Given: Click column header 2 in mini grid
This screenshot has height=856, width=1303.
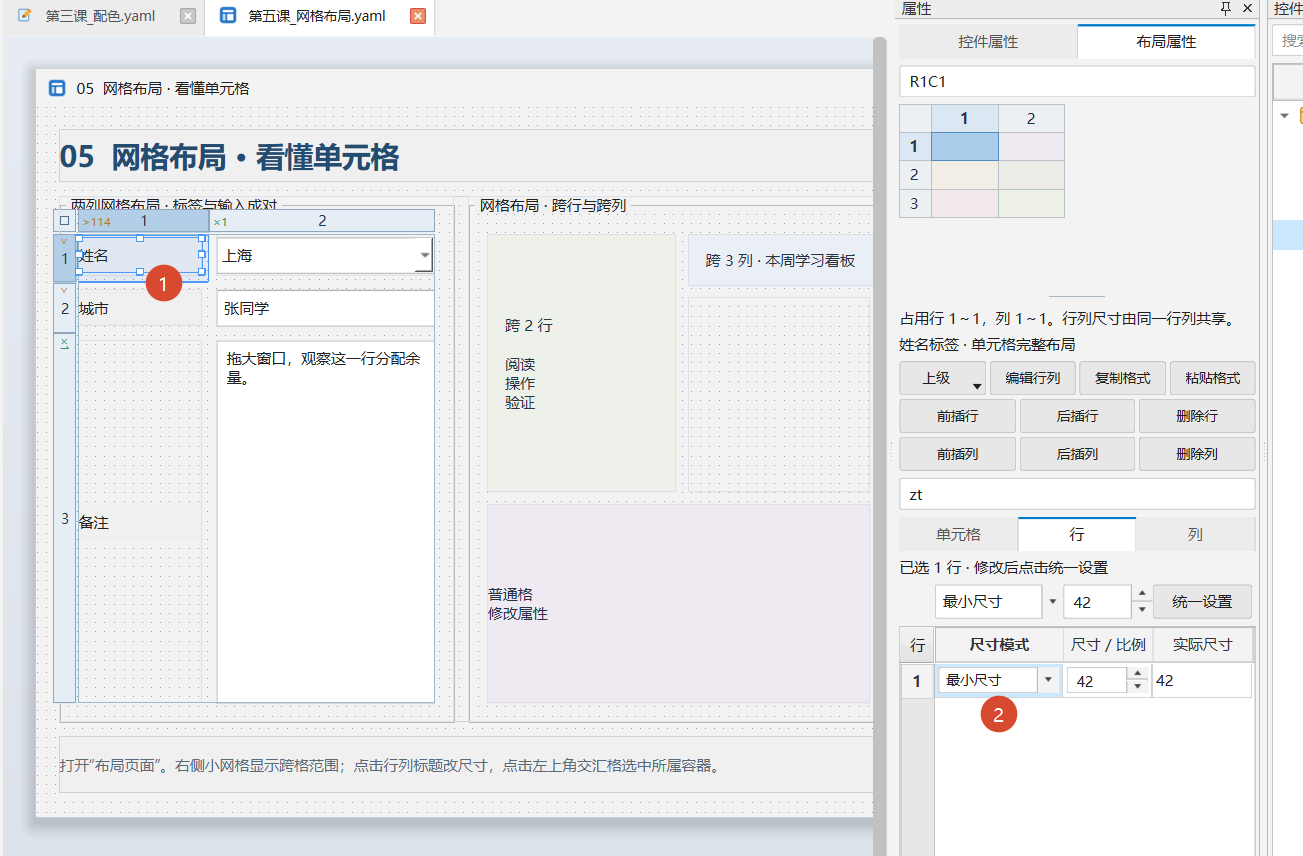Looking at the screenshot, I should click(1031, 118).
